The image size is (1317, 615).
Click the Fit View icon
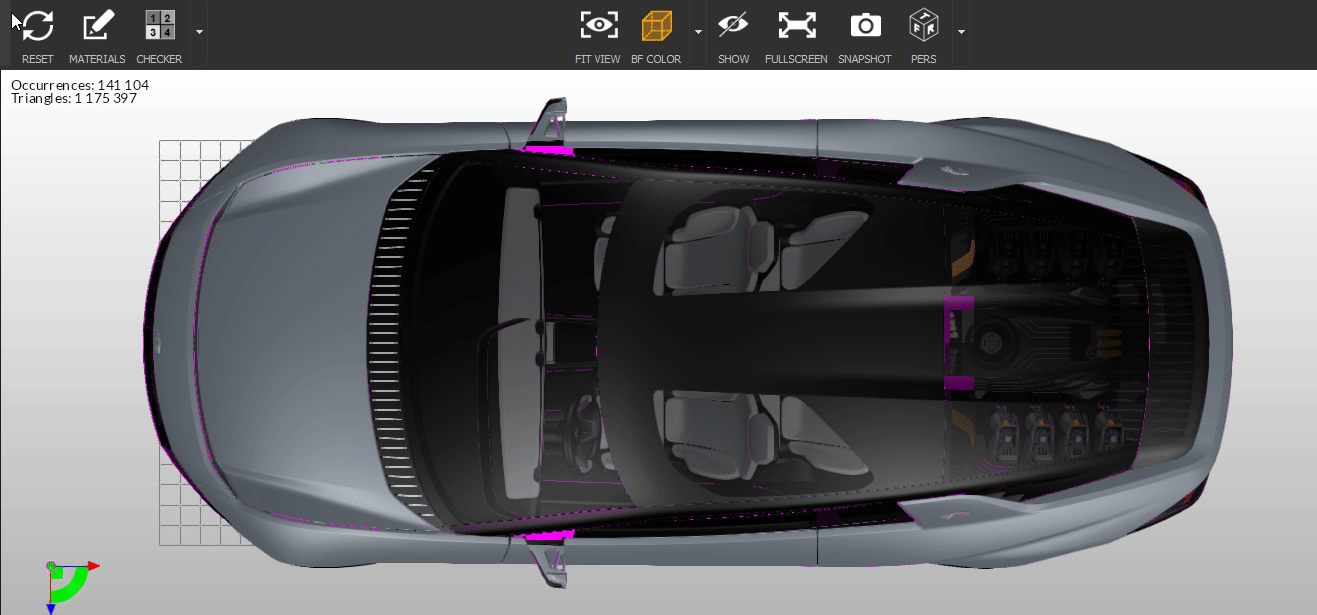pos(598,26)
